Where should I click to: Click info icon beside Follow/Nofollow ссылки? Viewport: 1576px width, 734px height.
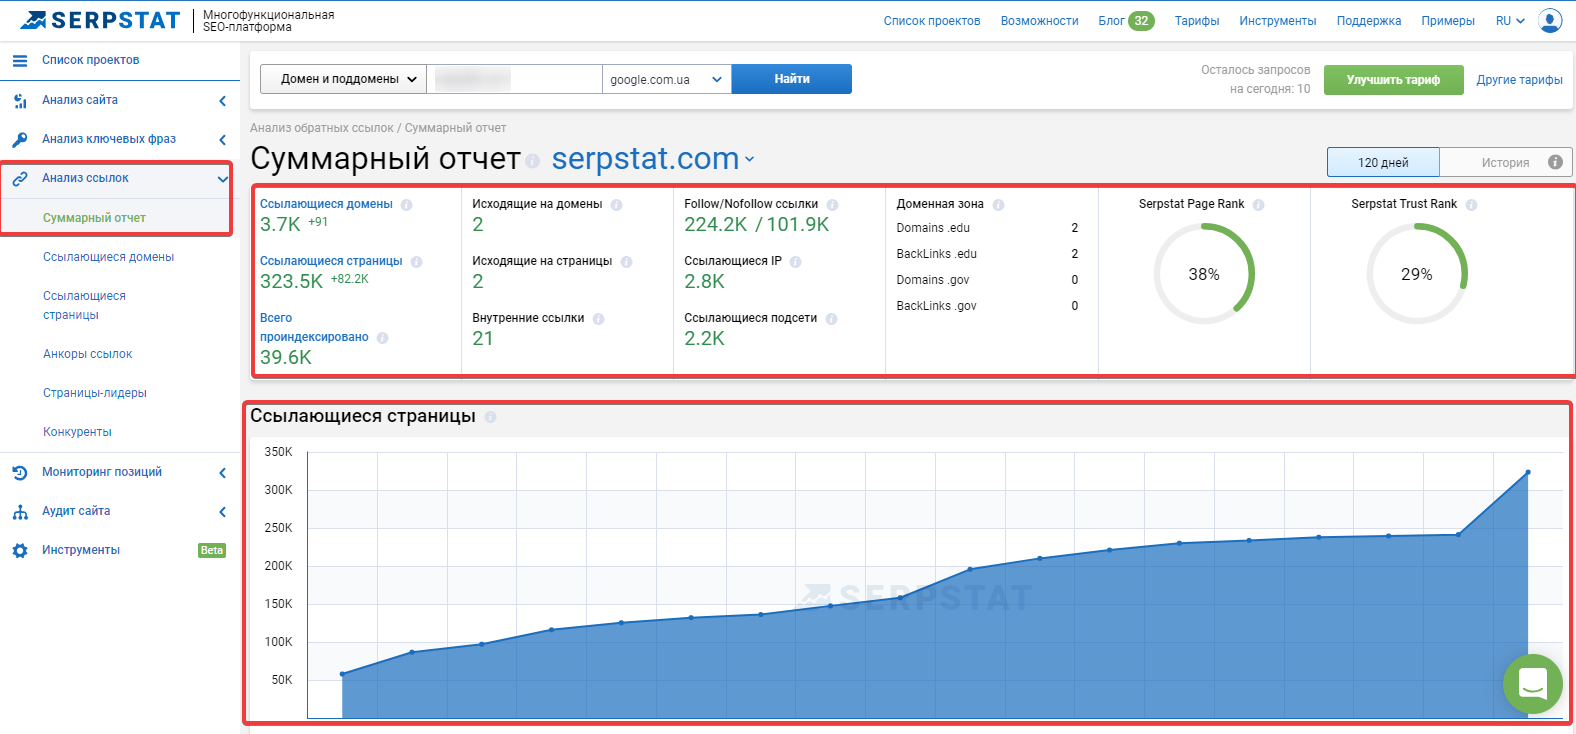click(832, 204)
